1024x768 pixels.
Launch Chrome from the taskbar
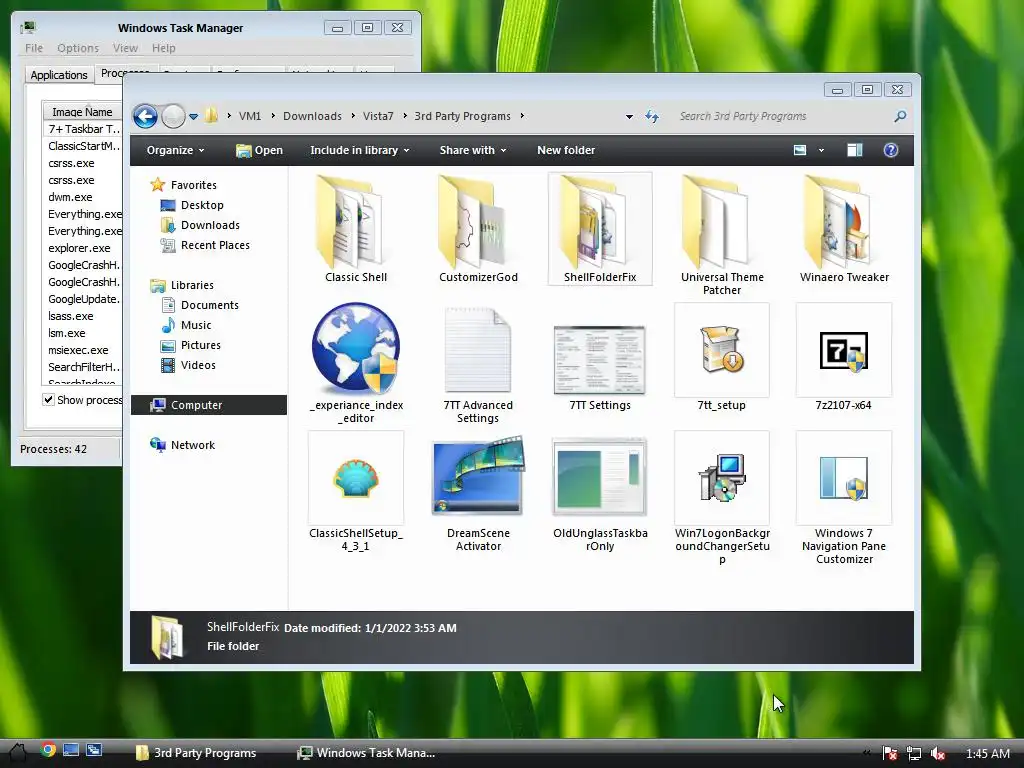[48, 750]
